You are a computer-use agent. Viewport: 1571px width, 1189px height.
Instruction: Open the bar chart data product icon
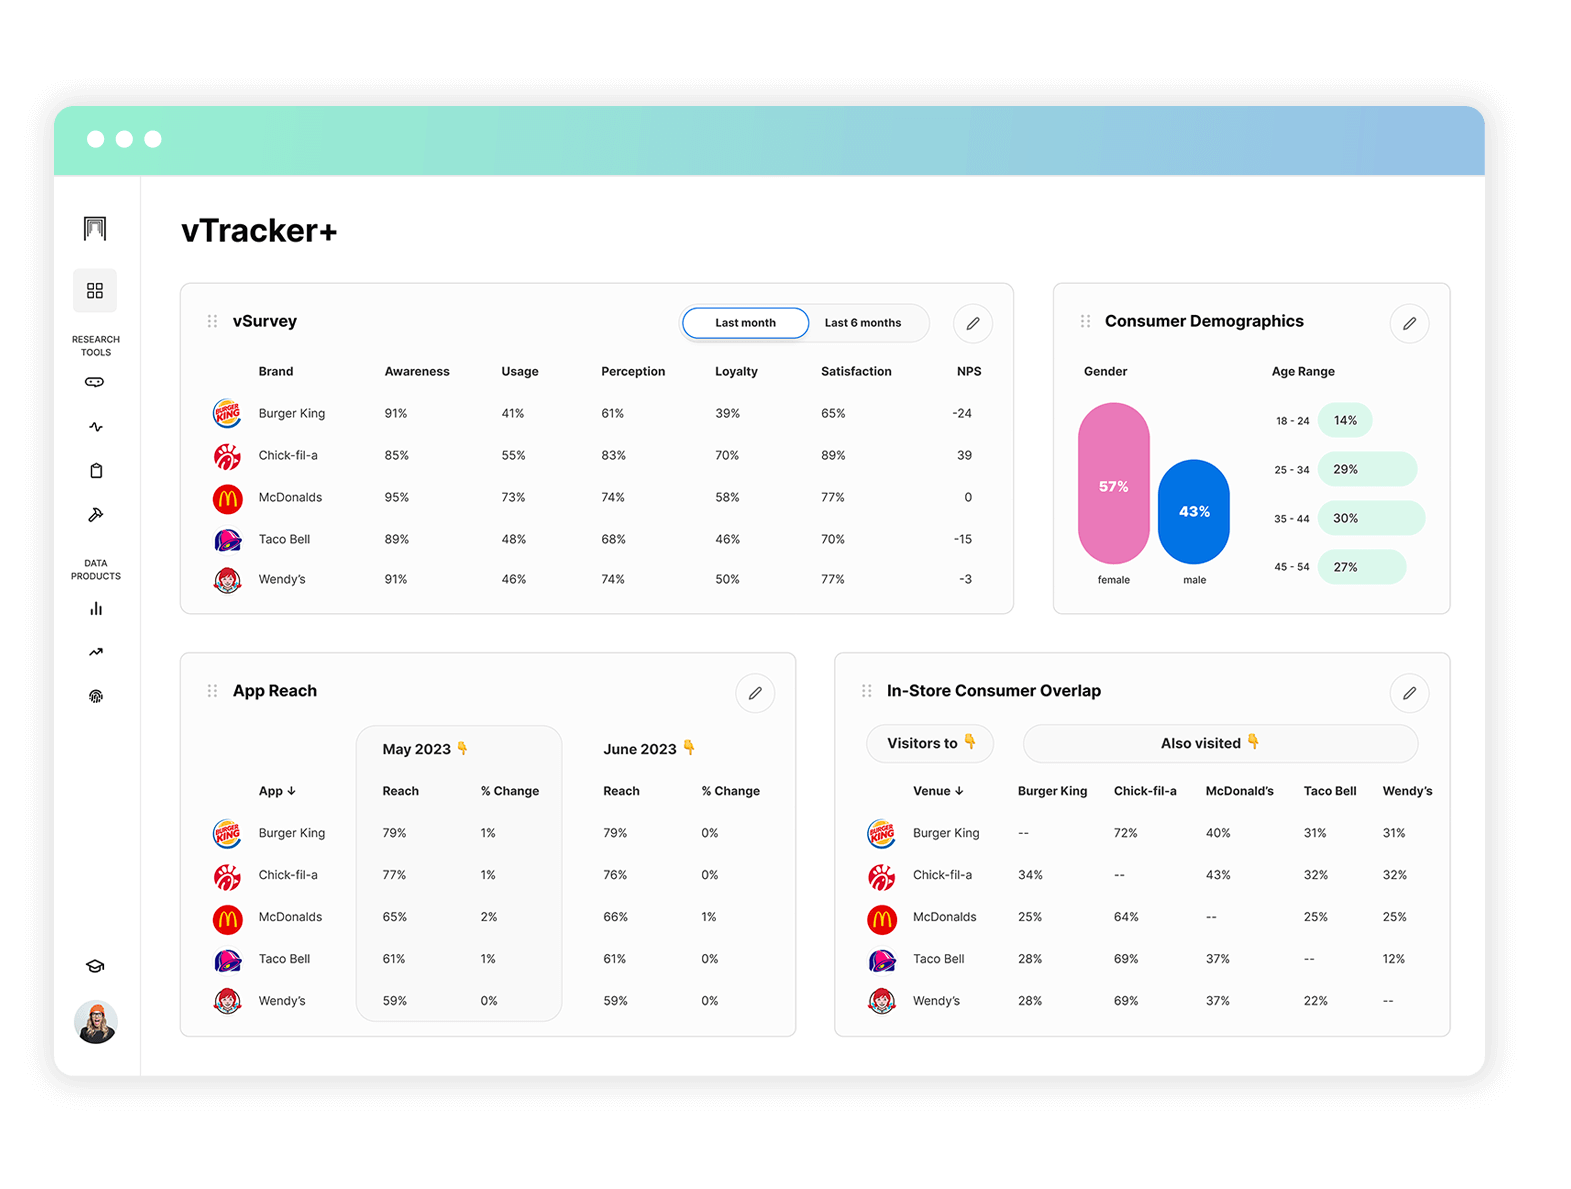(x=96, y=608)
